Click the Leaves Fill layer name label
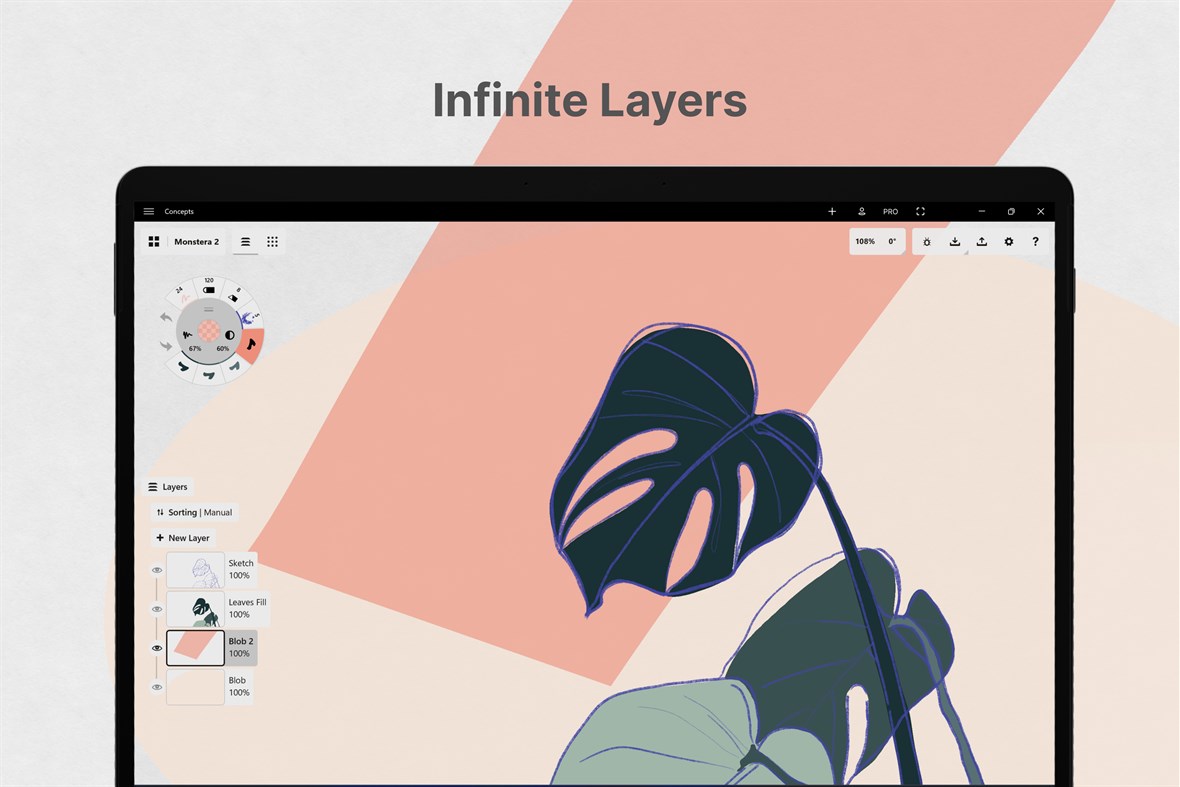The image size is (1180, 787). point(247,602)
